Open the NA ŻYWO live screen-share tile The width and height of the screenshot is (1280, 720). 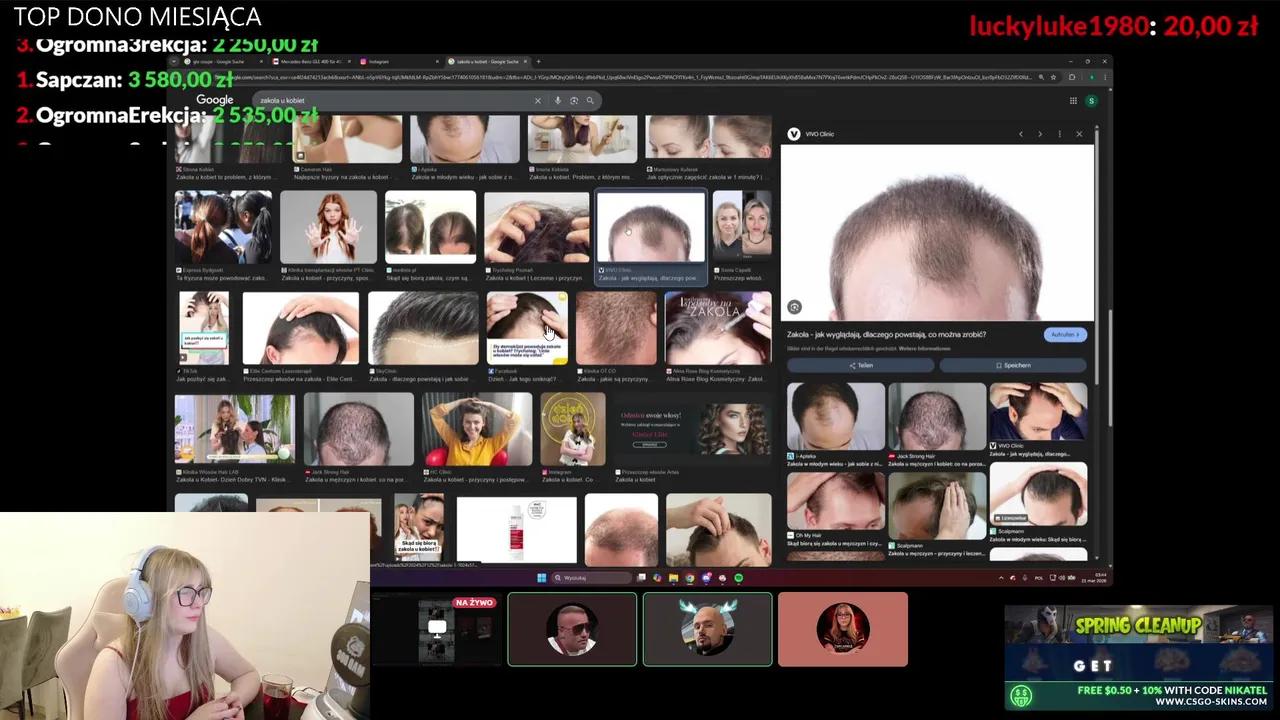tap(437, 629)
